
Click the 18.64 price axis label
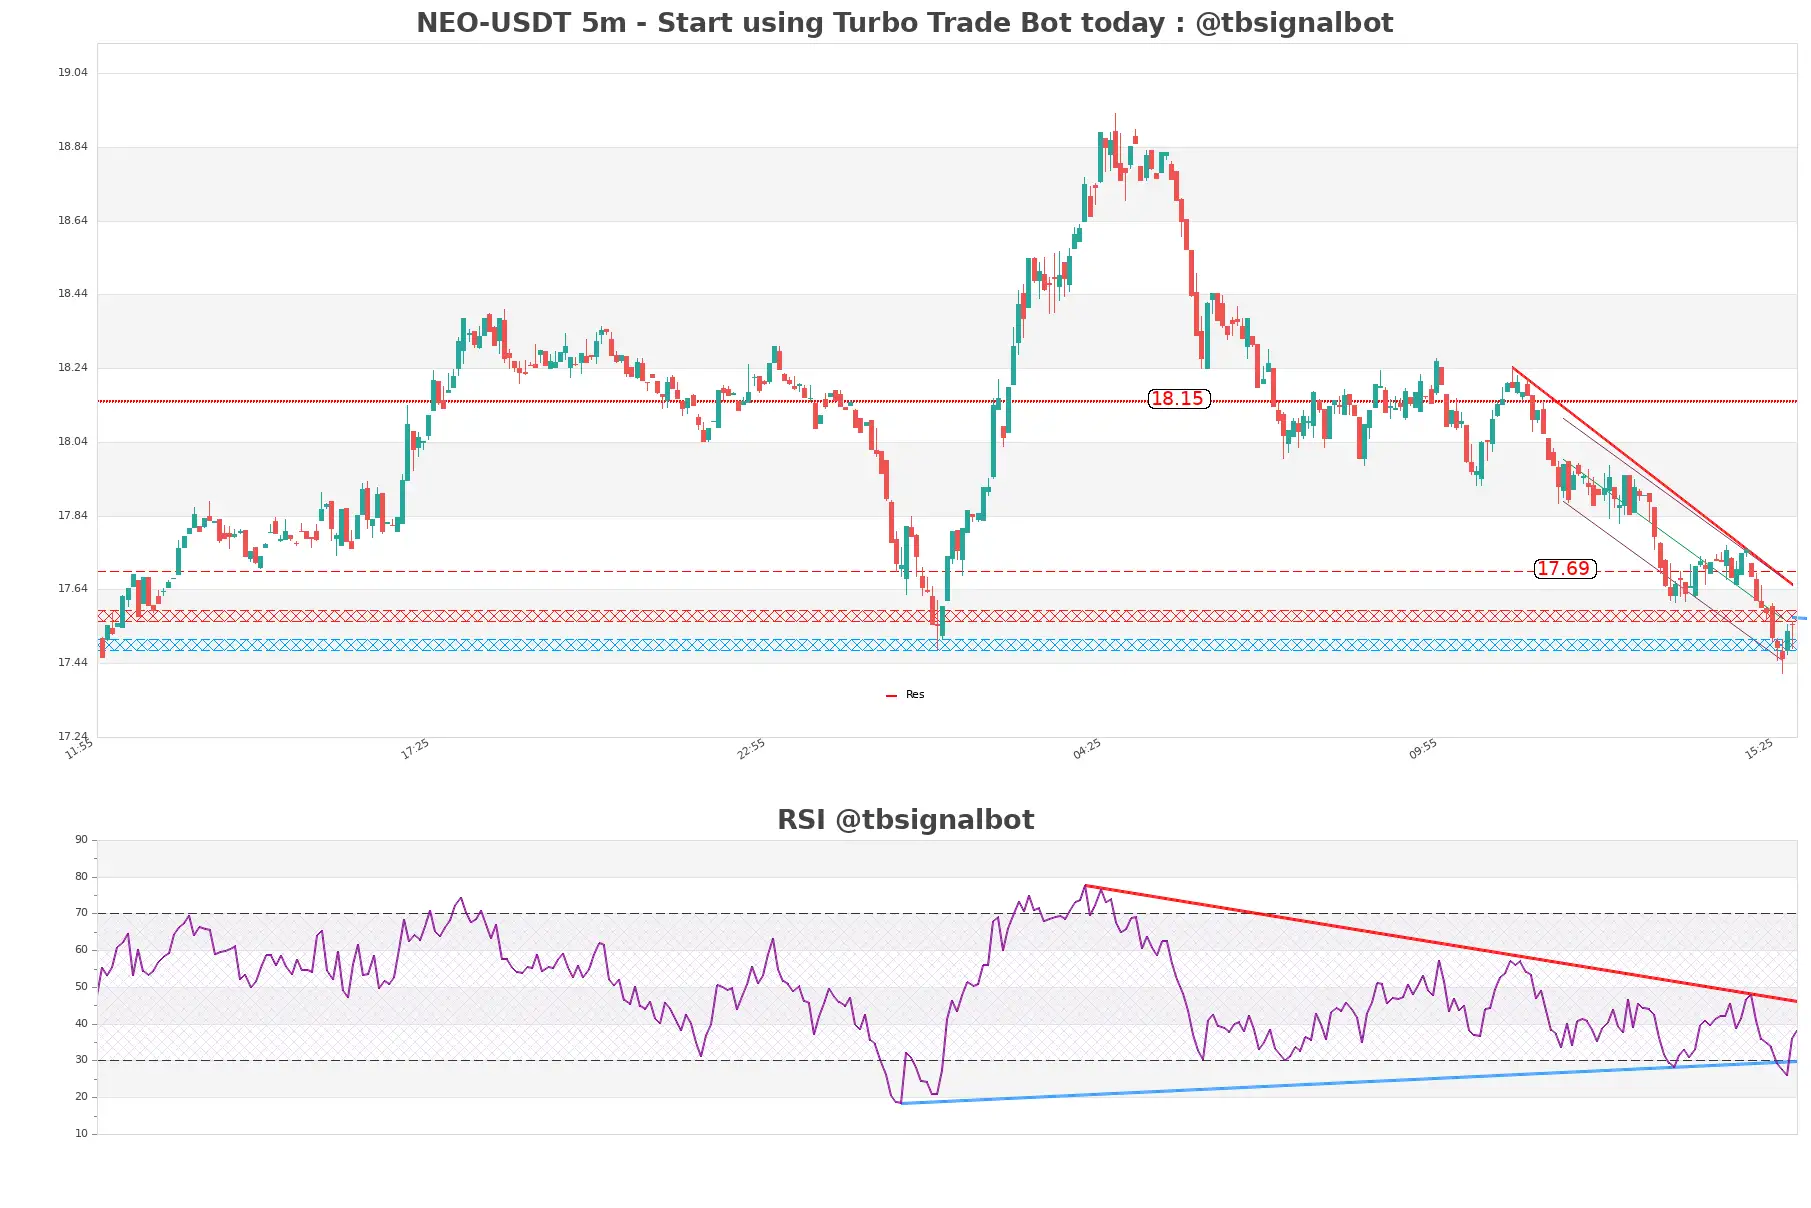tap(72, 220)
